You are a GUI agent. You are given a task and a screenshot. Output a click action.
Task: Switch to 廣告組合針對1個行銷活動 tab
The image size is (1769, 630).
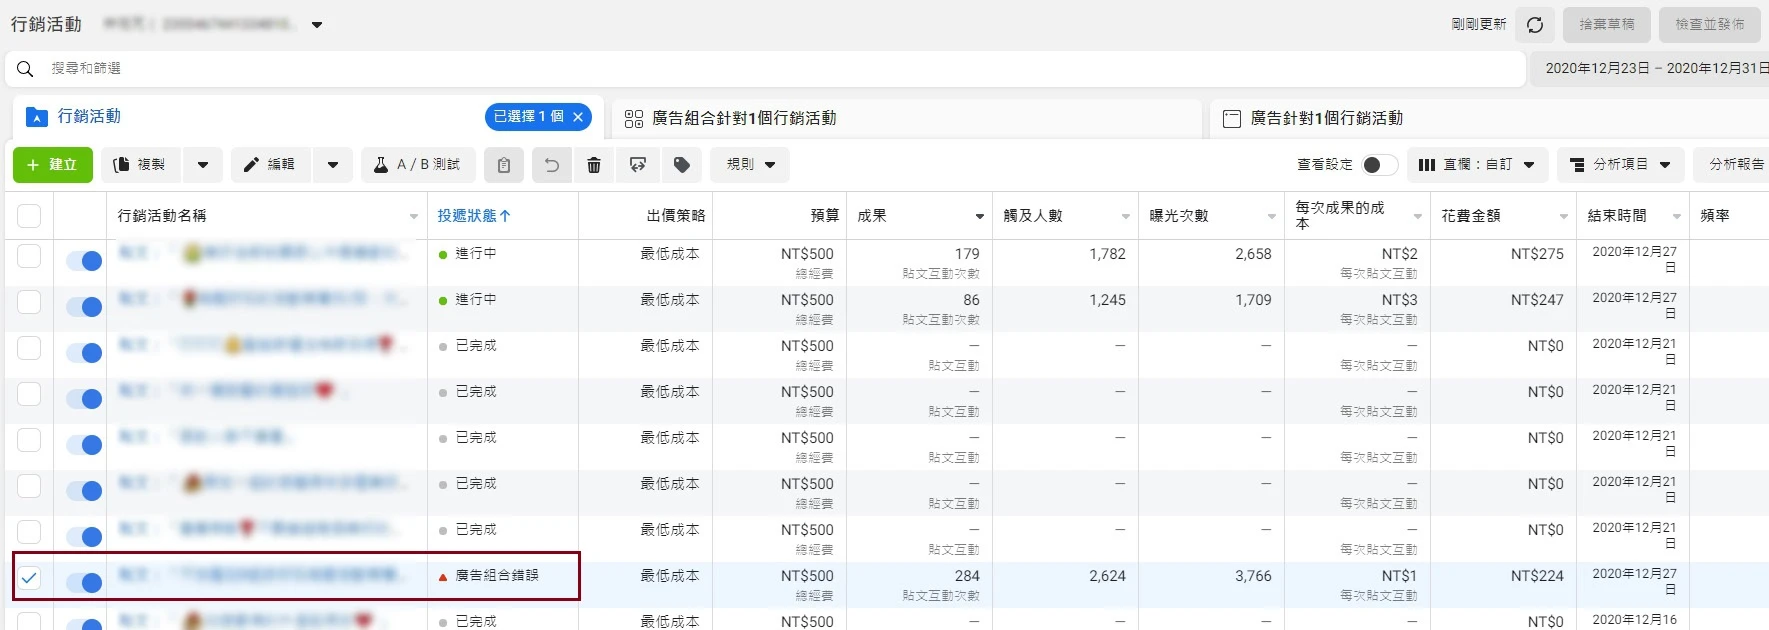(744, 118)
